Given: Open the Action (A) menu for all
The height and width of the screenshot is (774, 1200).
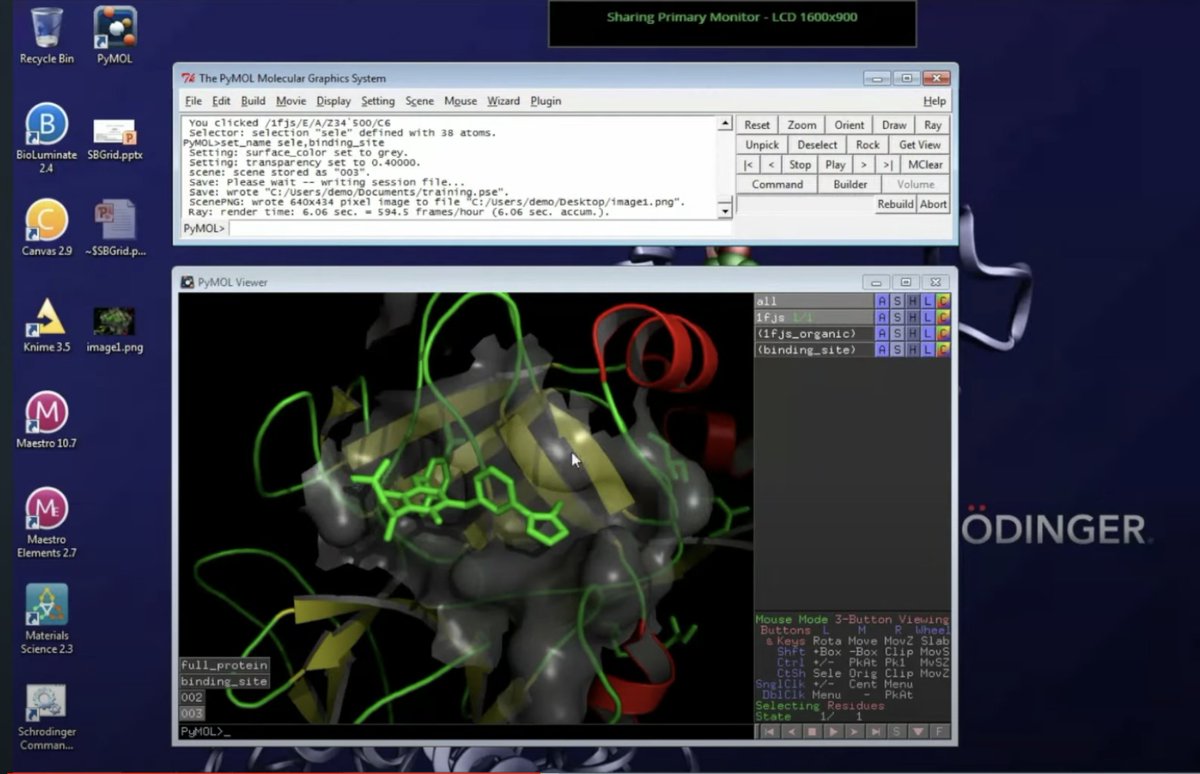Looking at the screenshot, I should pyautogui.click(x=882, y=301).
